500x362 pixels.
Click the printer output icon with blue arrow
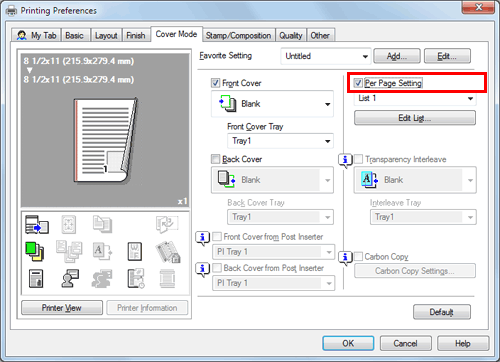click(x=37, y=224)
